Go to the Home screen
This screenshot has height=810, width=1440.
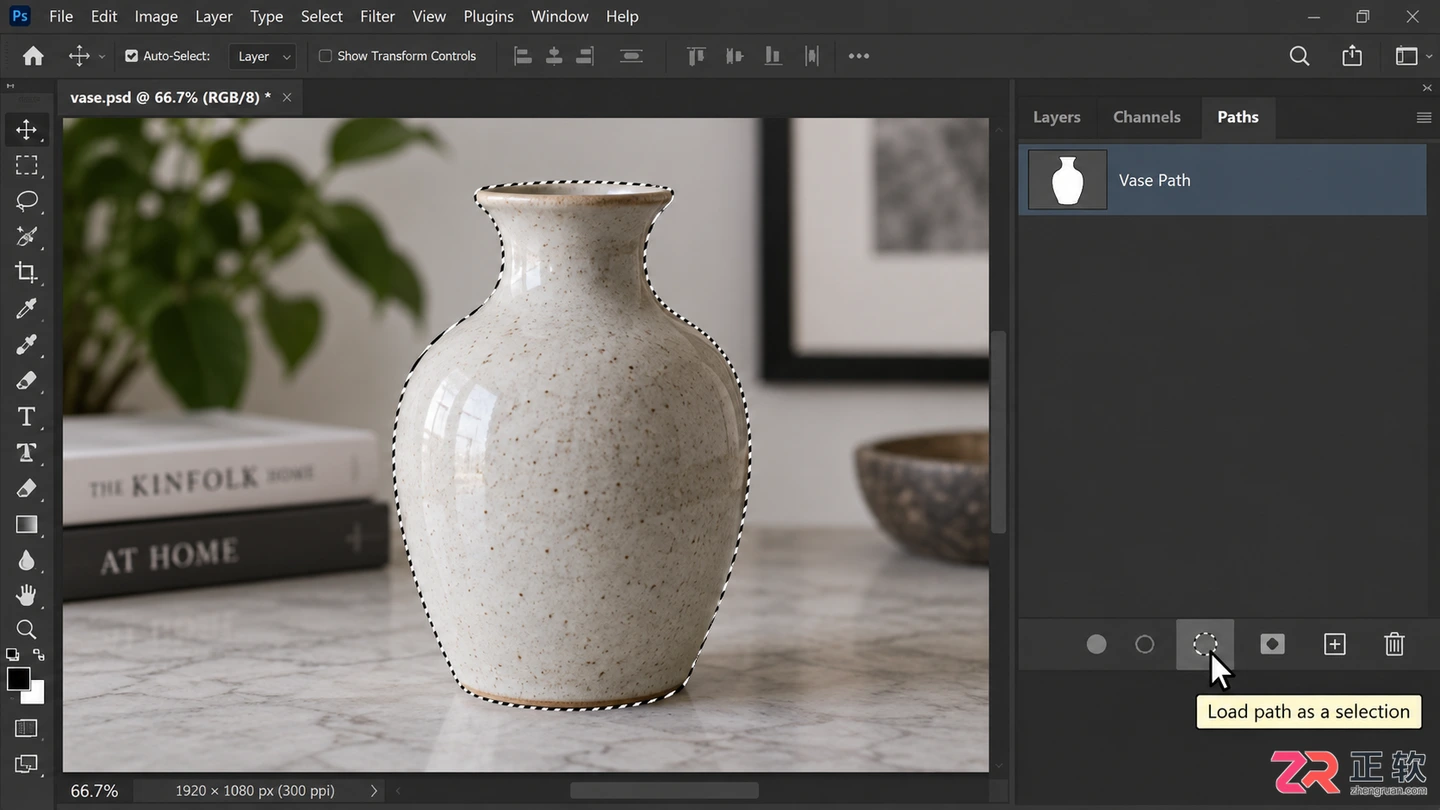[33, 56]
